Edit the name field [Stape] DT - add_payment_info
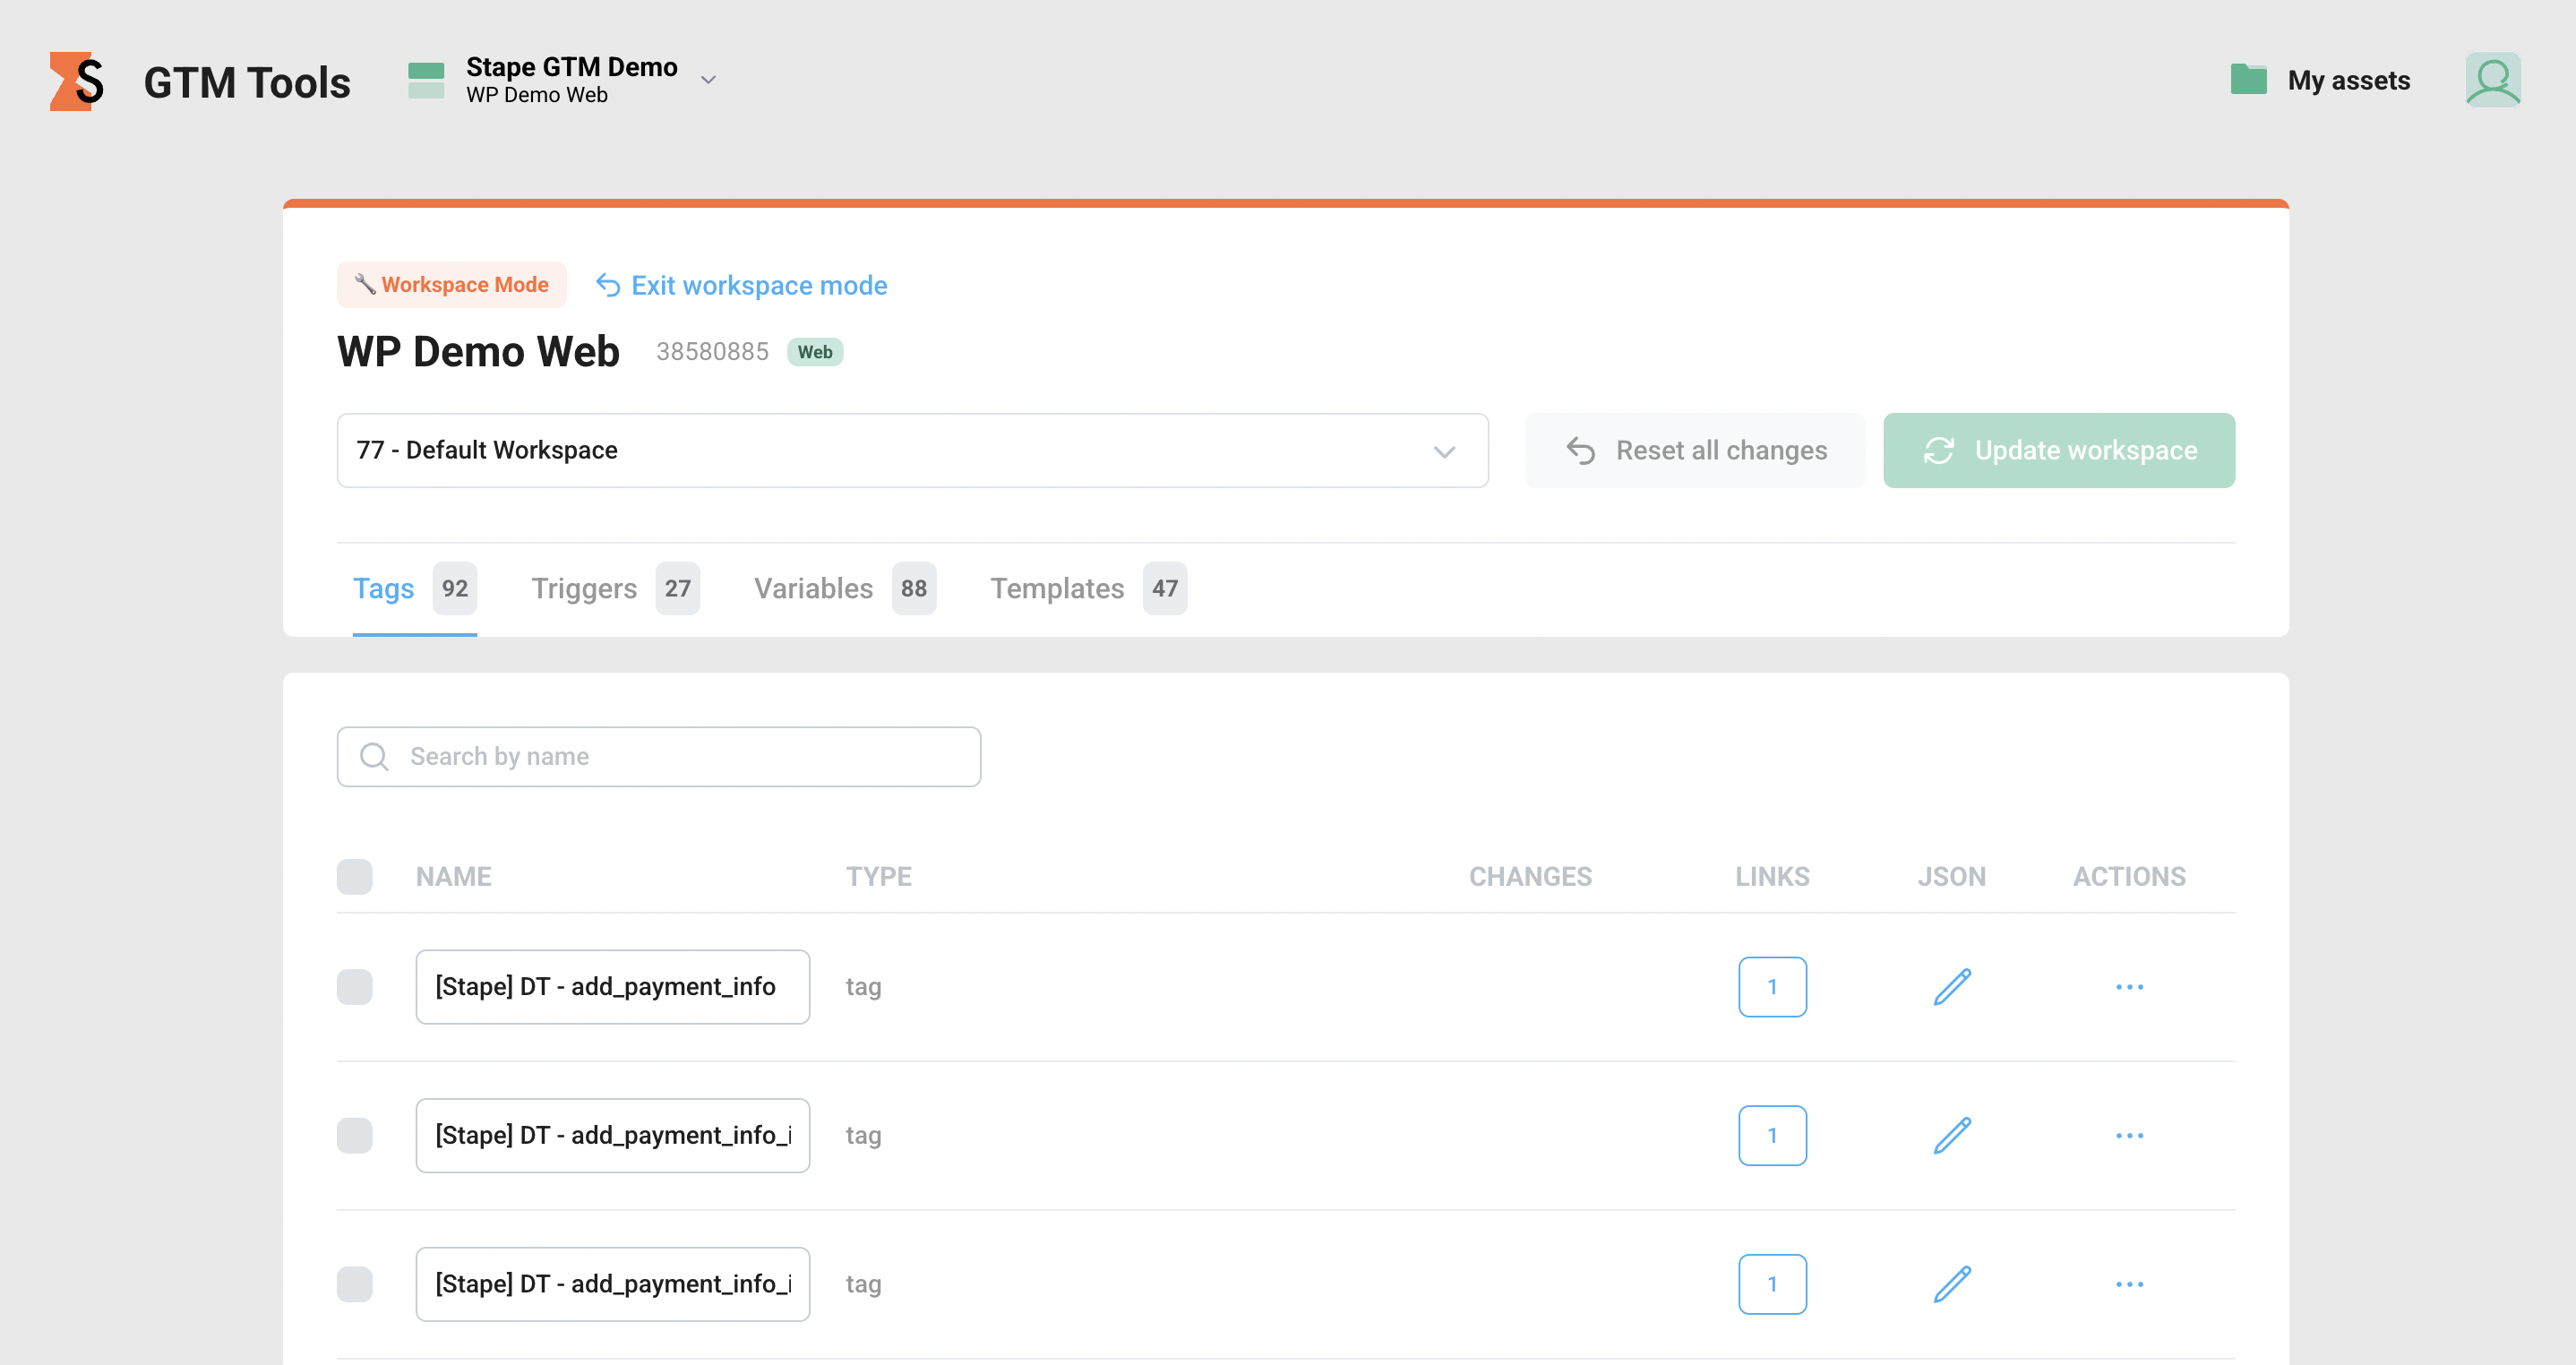This screenshot has width=2576, height=1365. [x=613, y=987]
